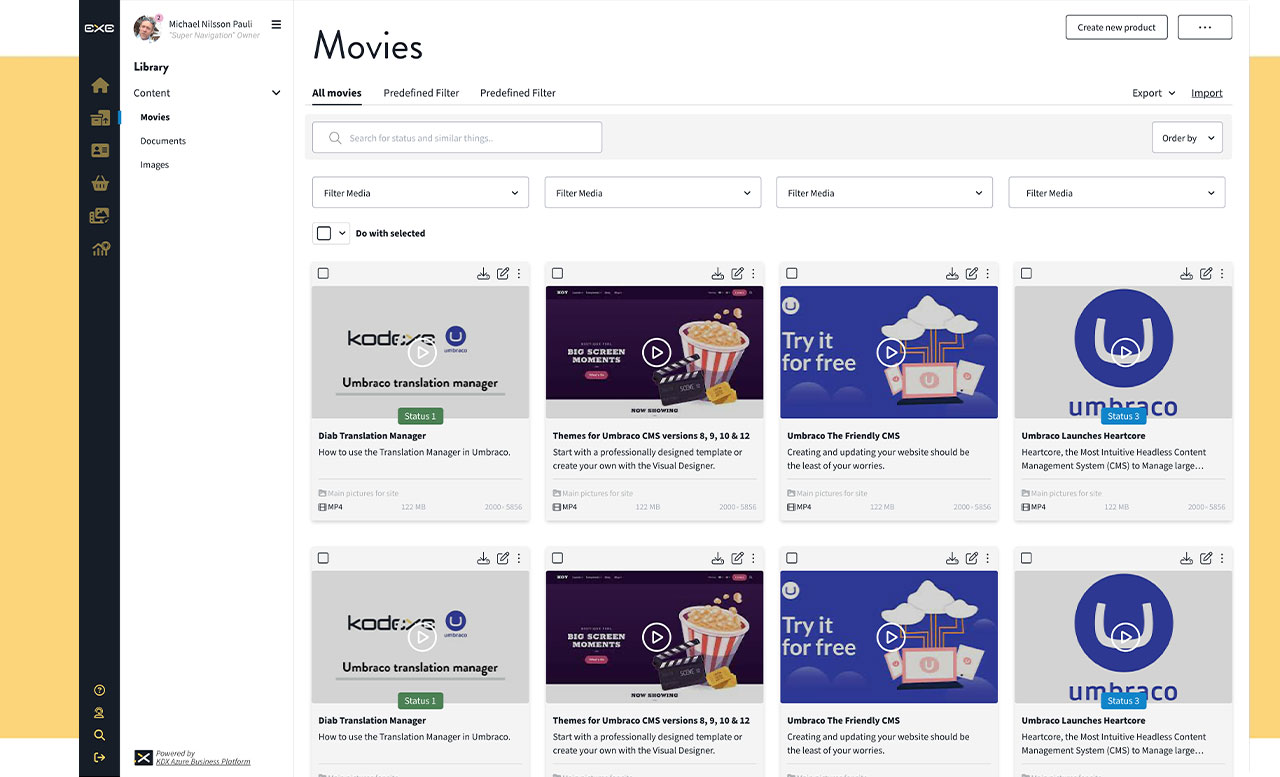Viewport: 1280px width, 777px height.
Task: Download top-row Themes for Umbraco CMS movie
Action: tap(717, 273)
